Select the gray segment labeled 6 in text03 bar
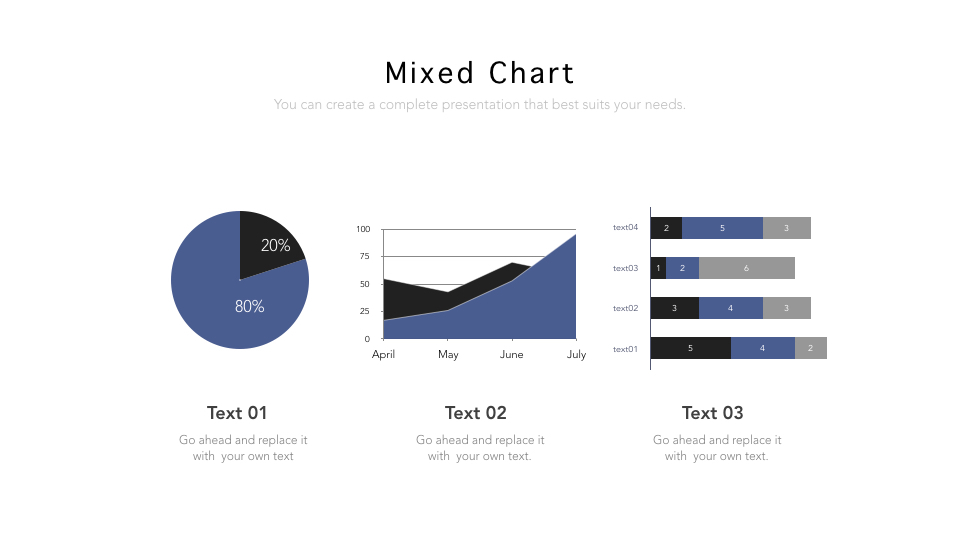This screenshot has width=960, height=540. click(x=746, y=268)
